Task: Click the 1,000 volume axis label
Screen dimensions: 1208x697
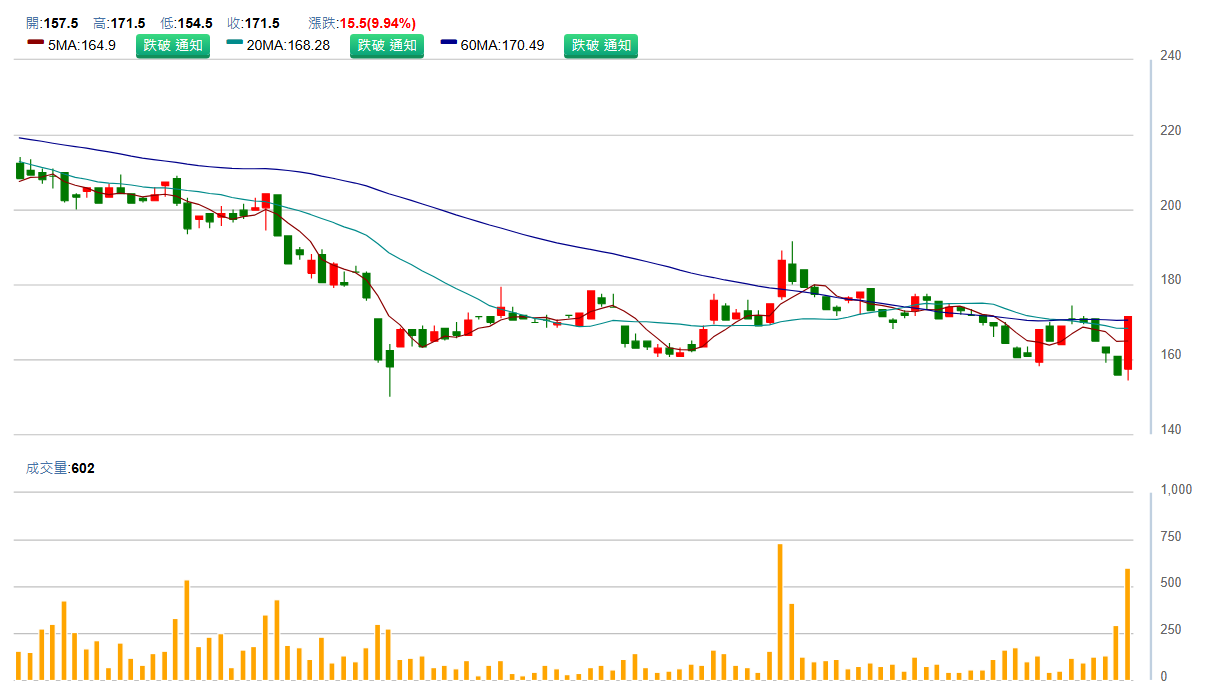Action: point(1176,490)
